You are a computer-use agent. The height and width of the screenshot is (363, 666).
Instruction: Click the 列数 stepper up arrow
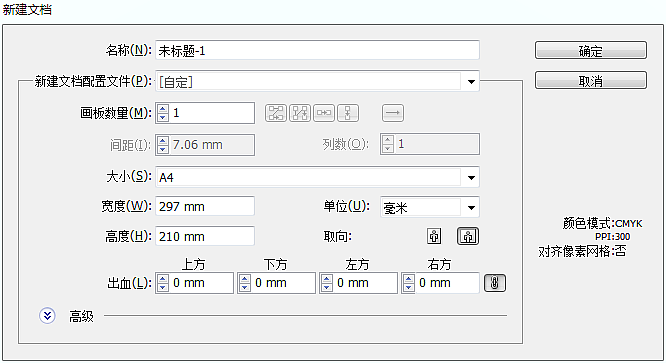click(387, 140)
